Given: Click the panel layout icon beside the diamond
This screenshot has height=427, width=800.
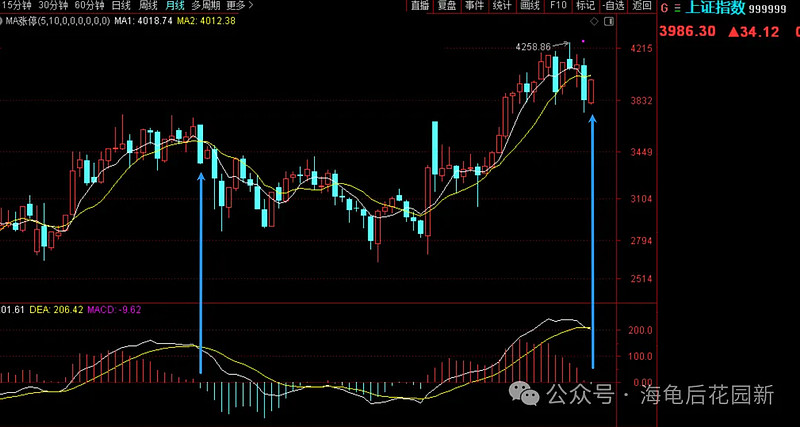Looking at the screenshot, I should click(608, 21).
